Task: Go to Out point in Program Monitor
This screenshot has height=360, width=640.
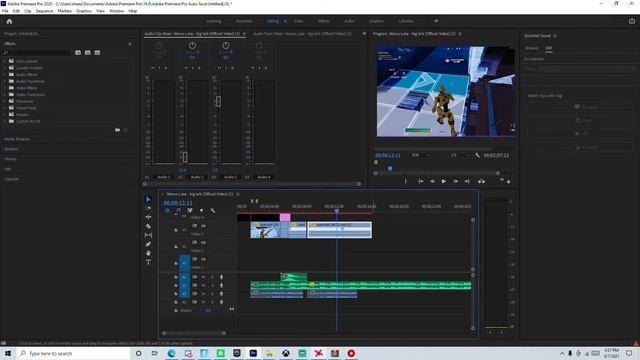Action: pyautogui.click(x=467, y=181)
